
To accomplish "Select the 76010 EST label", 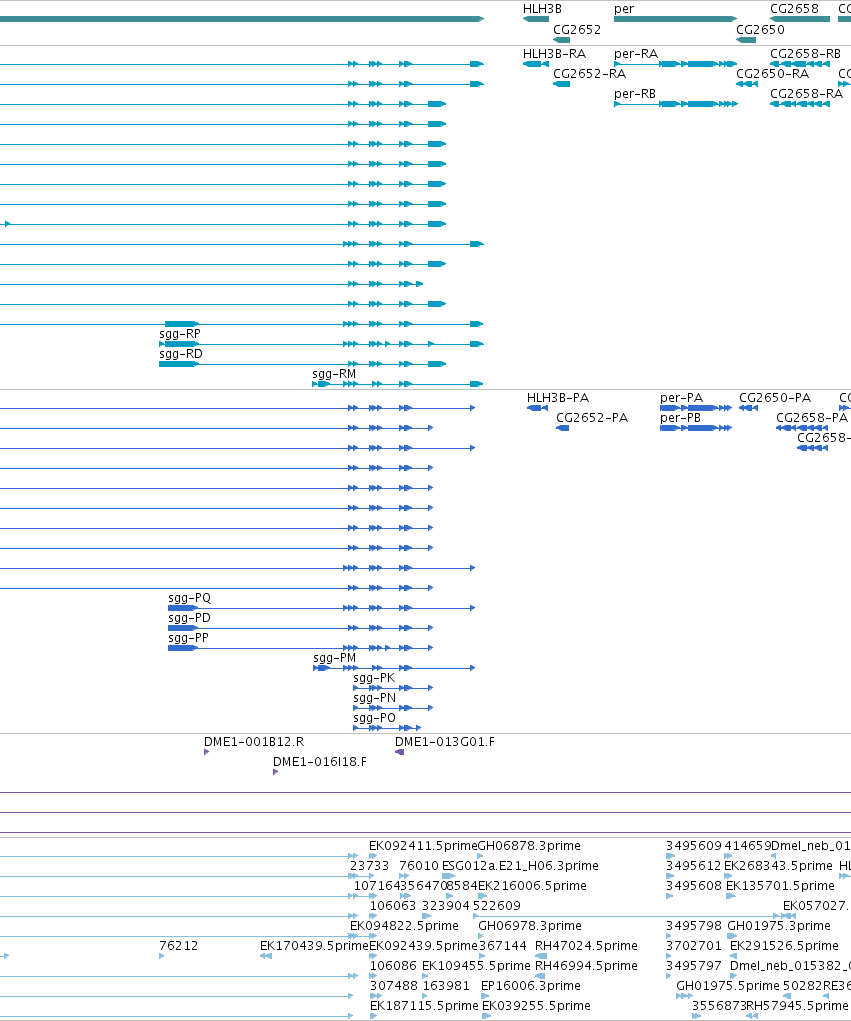I will tap(419, 866).
